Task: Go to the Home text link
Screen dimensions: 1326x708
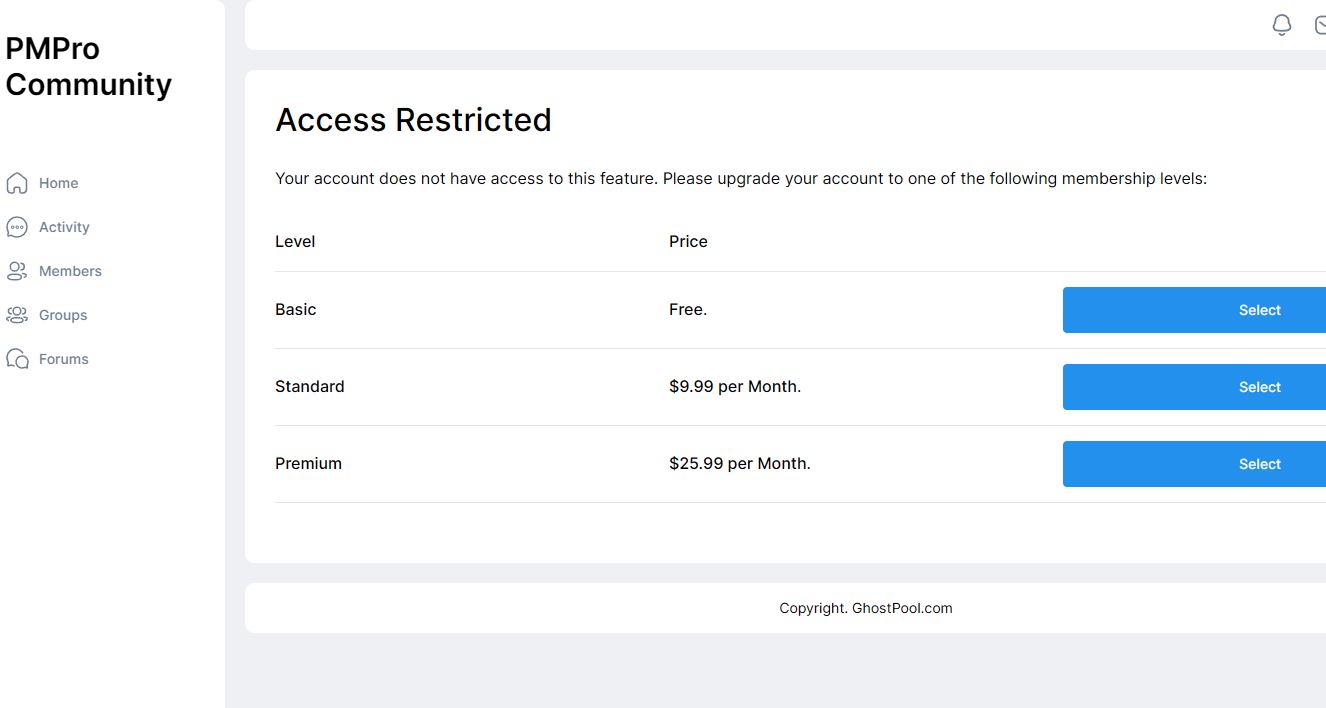Action: 58,183
